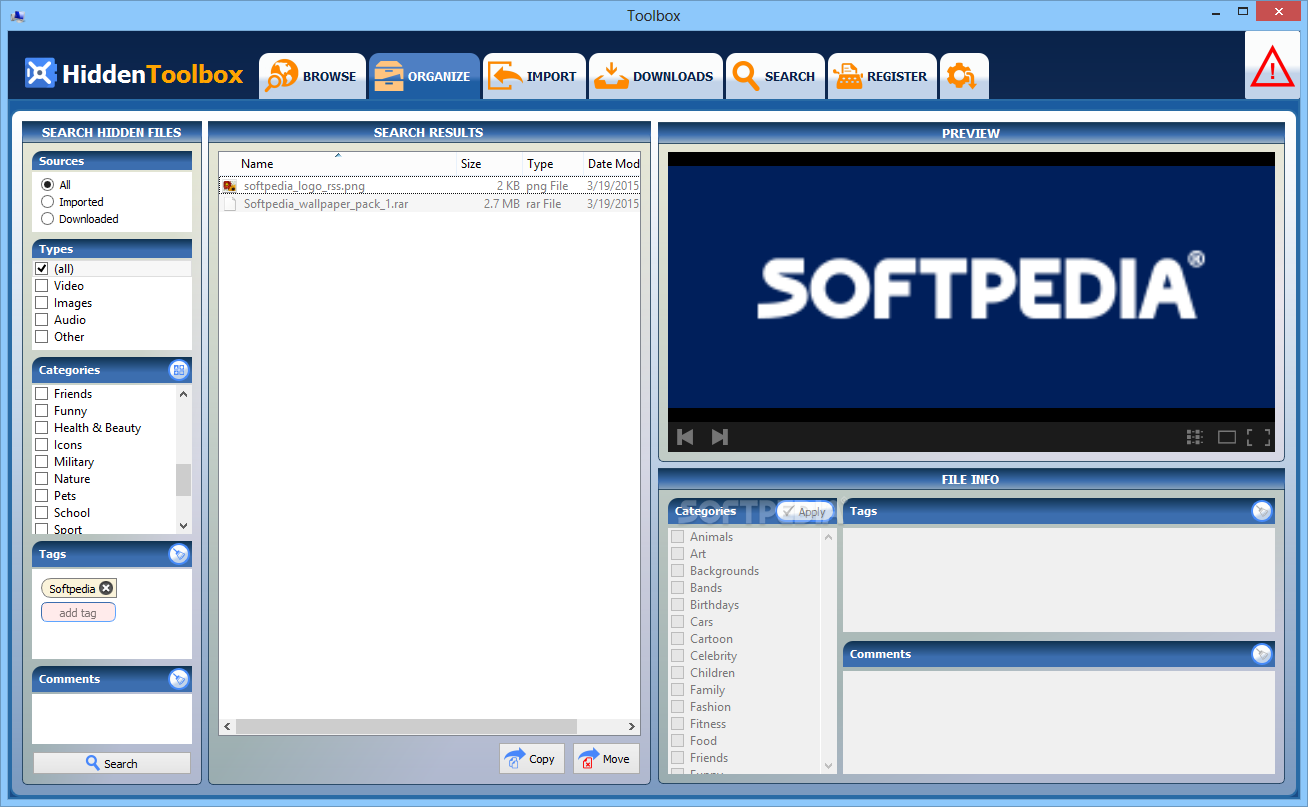Enable the Video type checkbox
This screenshot has width=1308, height=807.
coord(42,285)
